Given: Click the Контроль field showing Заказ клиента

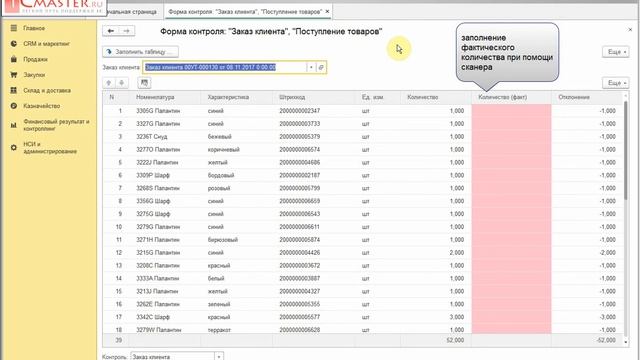Looking at the screenshot, I should pyautogui.click(x=173, y=356).
